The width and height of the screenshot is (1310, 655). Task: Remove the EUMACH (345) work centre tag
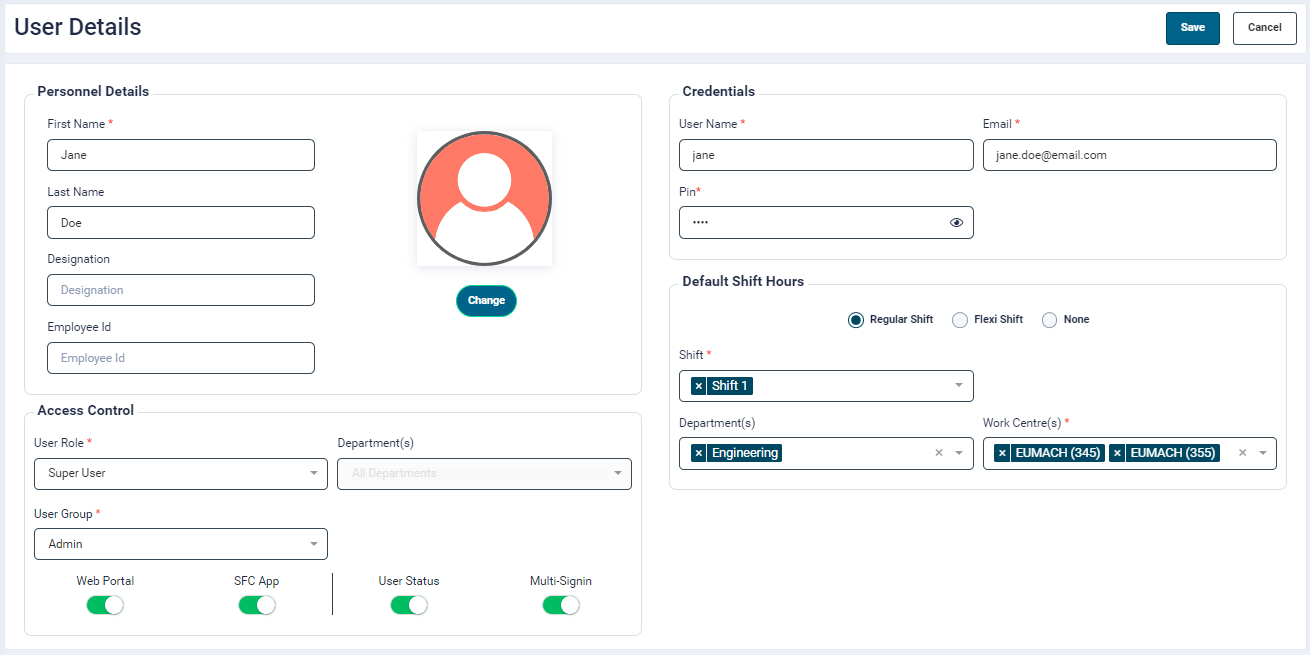[x=1002, y=453]
